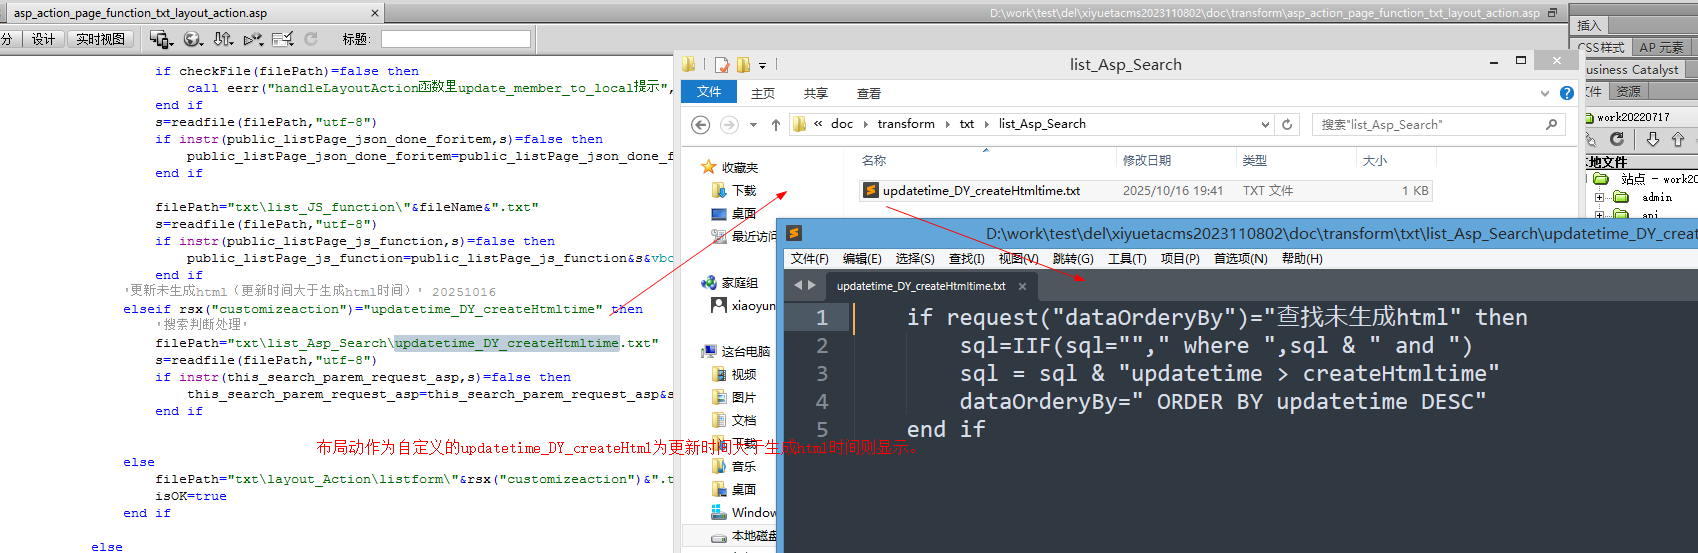Open the Preview in Browser globe icon

click(193, 39)
